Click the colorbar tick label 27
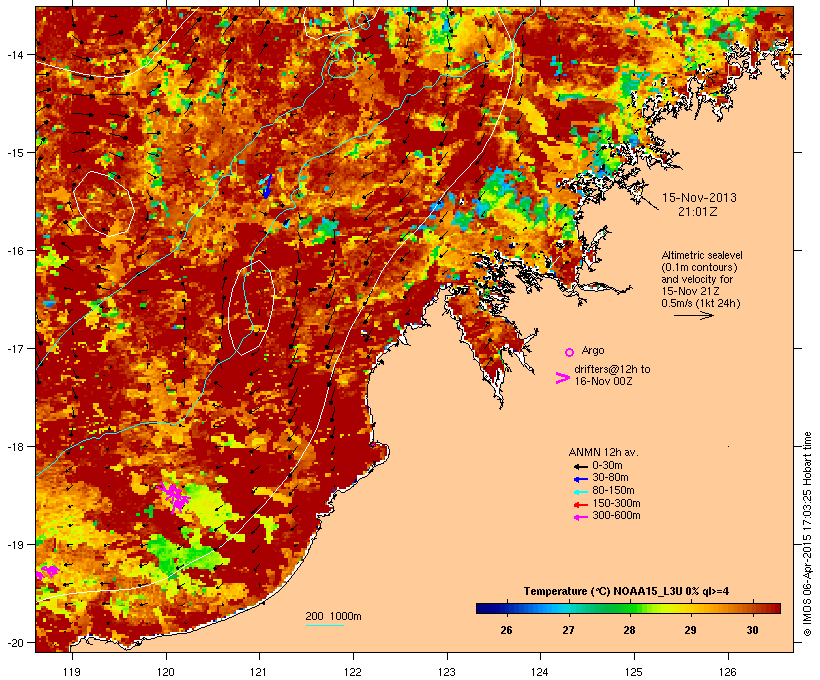Image resolution: width=820 pixels, height=680 pixels. [568, 630]
